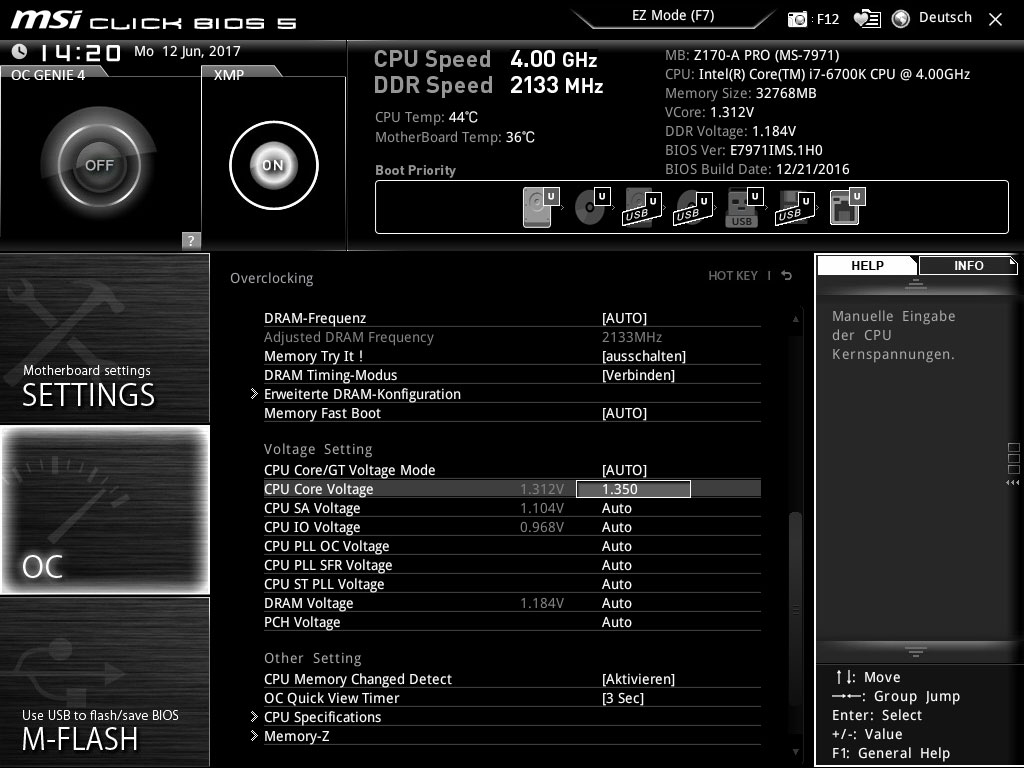Viewport: 1024px width, 768px height.
Task: Click the globe language icon
Action: click(901, 19)
